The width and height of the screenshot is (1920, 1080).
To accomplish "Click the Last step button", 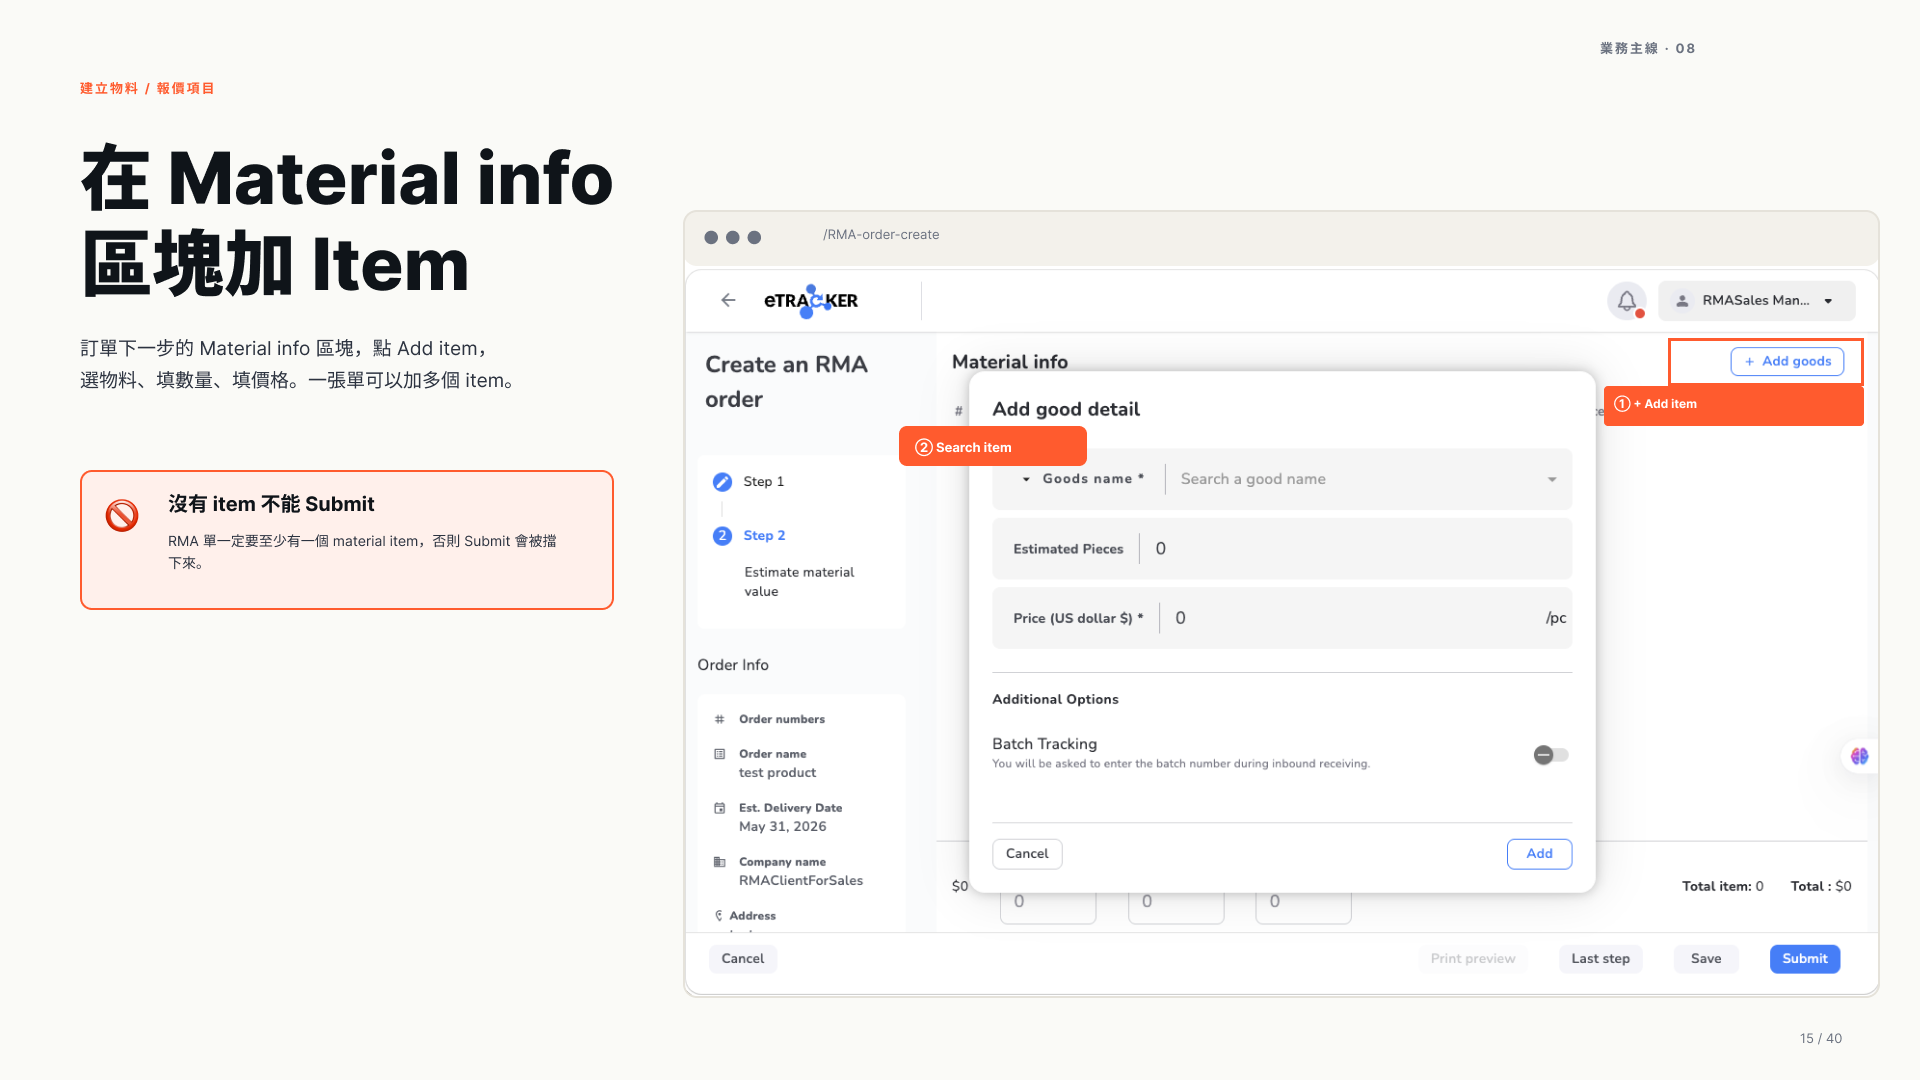I will (1600, 959).
